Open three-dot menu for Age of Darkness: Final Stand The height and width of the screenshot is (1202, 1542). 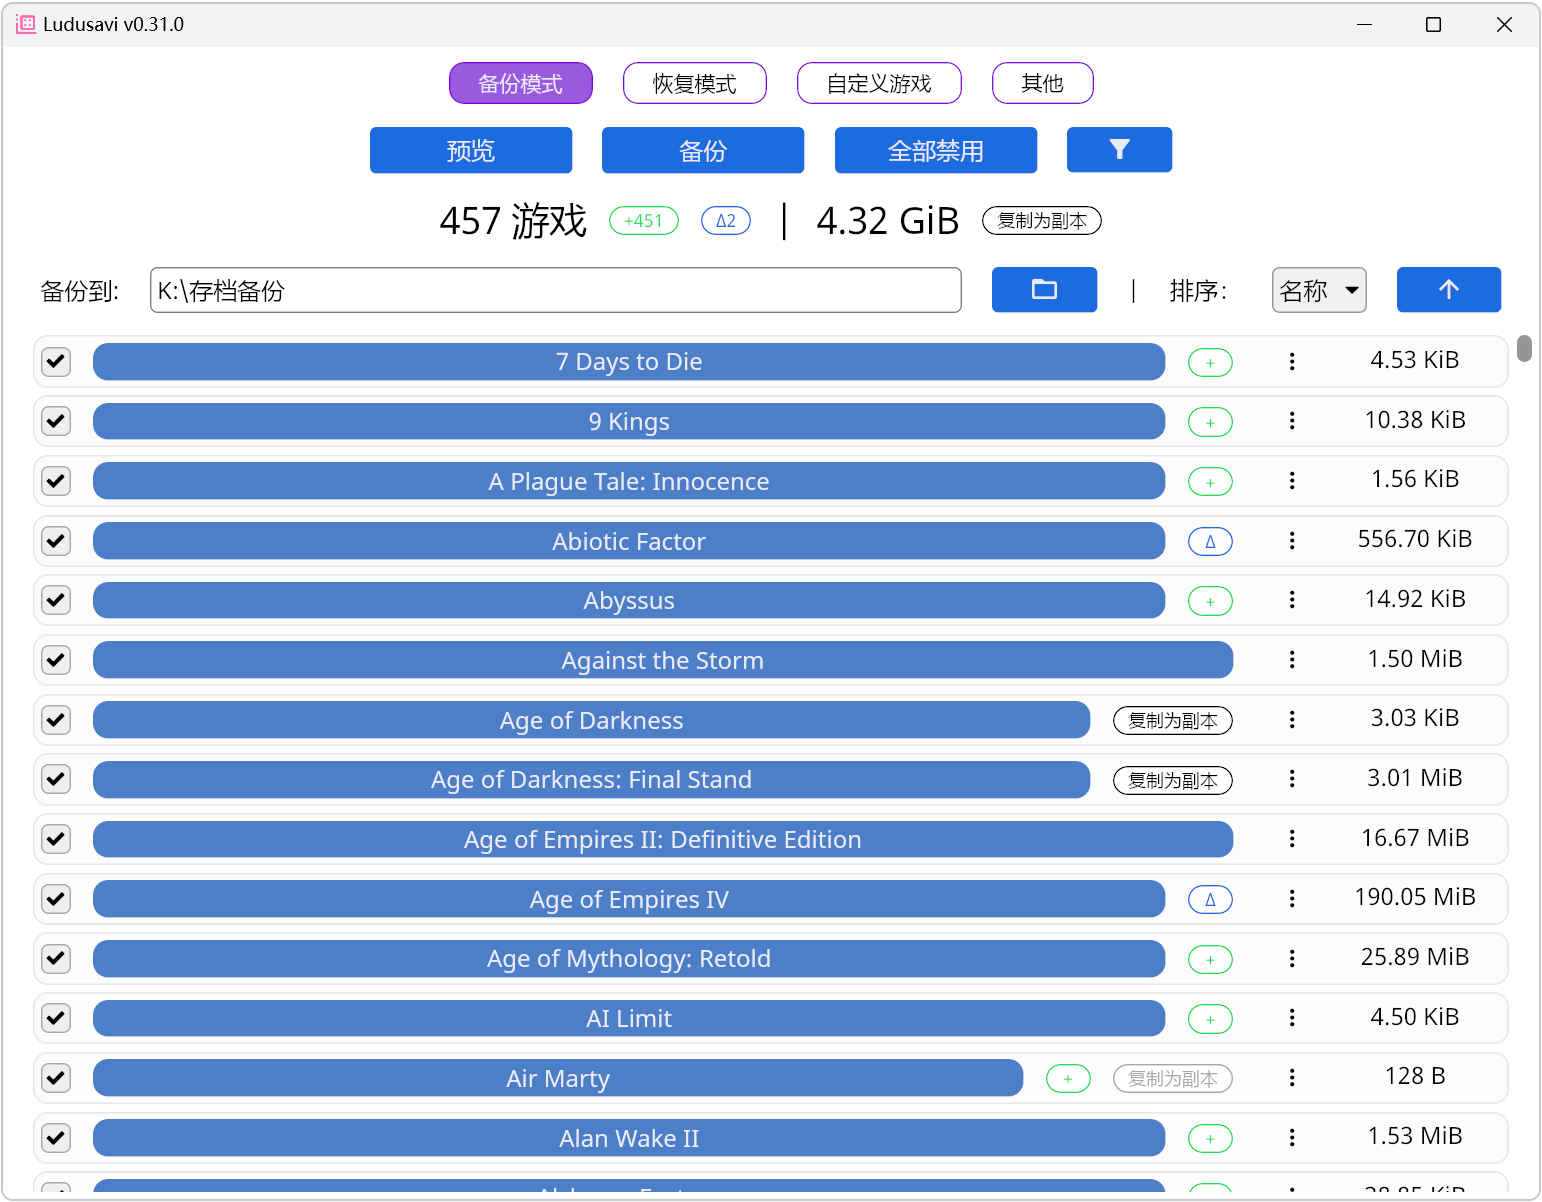1292,779
